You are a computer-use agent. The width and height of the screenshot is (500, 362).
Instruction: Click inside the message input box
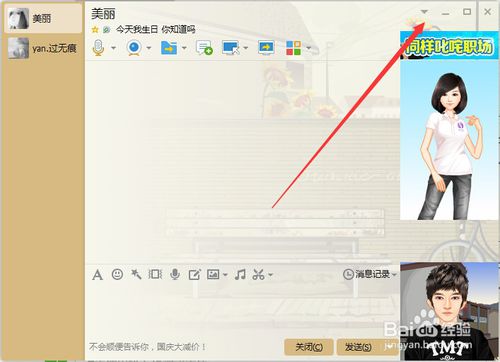(243, 310)
